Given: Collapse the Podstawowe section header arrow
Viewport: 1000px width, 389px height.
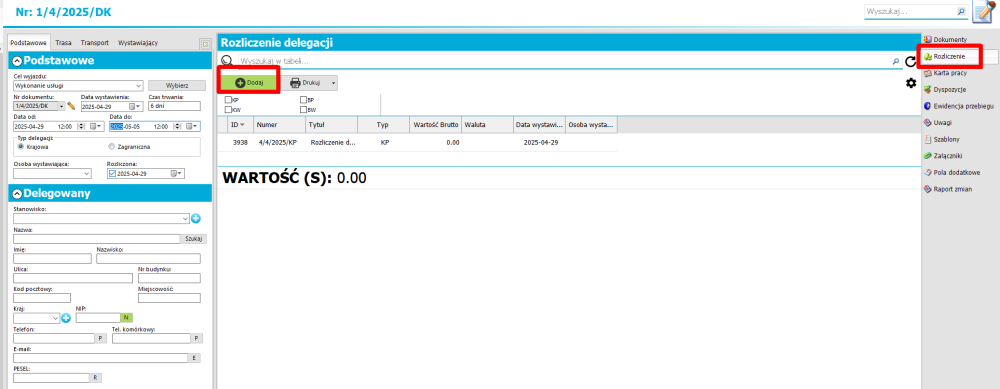Looking at the screenshot, I should pos(17,61).
